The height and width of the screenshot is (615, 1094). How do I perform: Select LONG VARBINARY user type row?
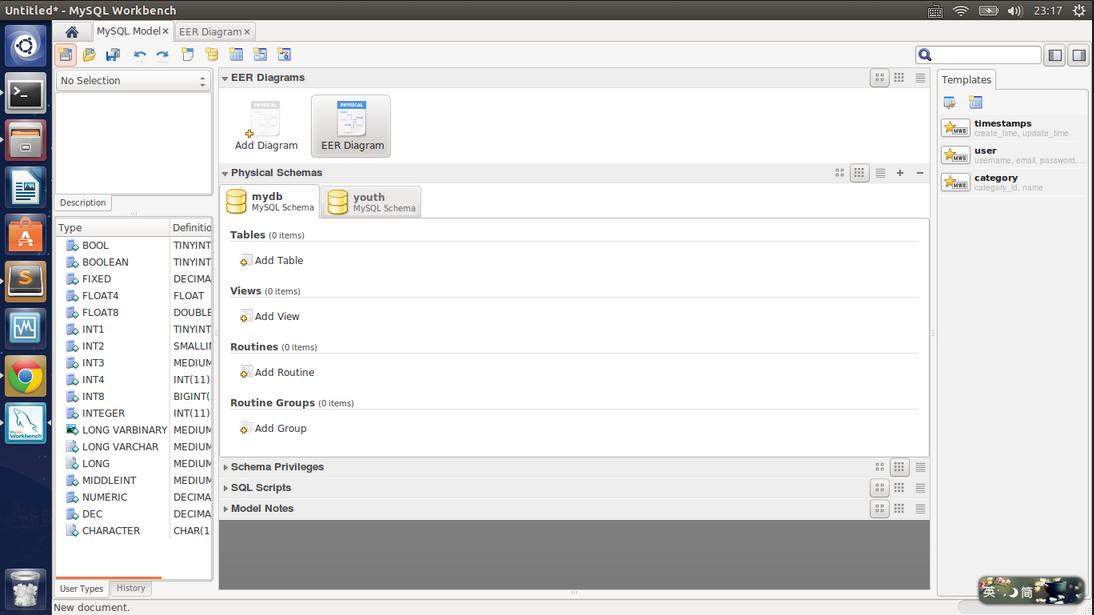click(133, 430)
